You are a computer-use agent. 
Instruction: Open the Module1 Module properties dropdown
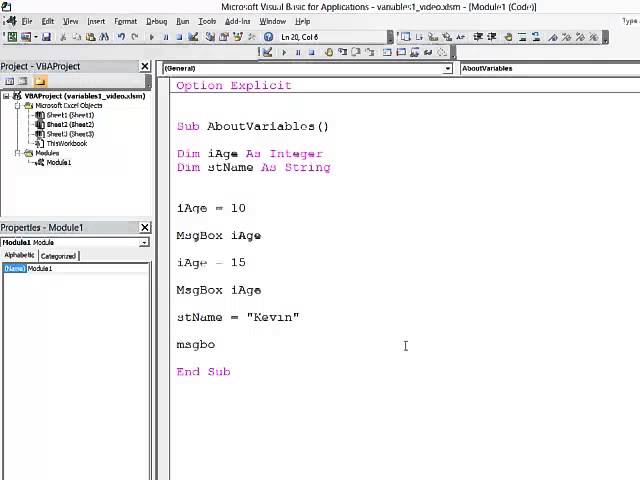click(x=144, y=243)
